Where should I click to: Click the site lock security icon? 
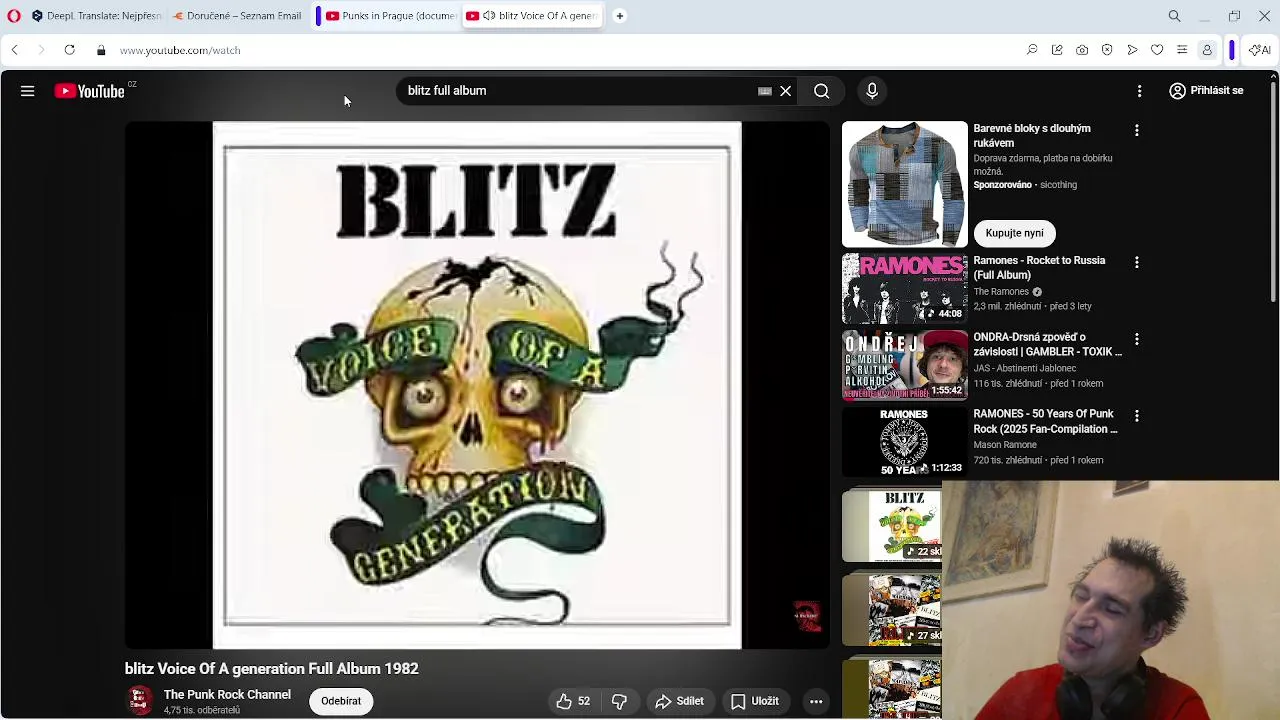101,50
